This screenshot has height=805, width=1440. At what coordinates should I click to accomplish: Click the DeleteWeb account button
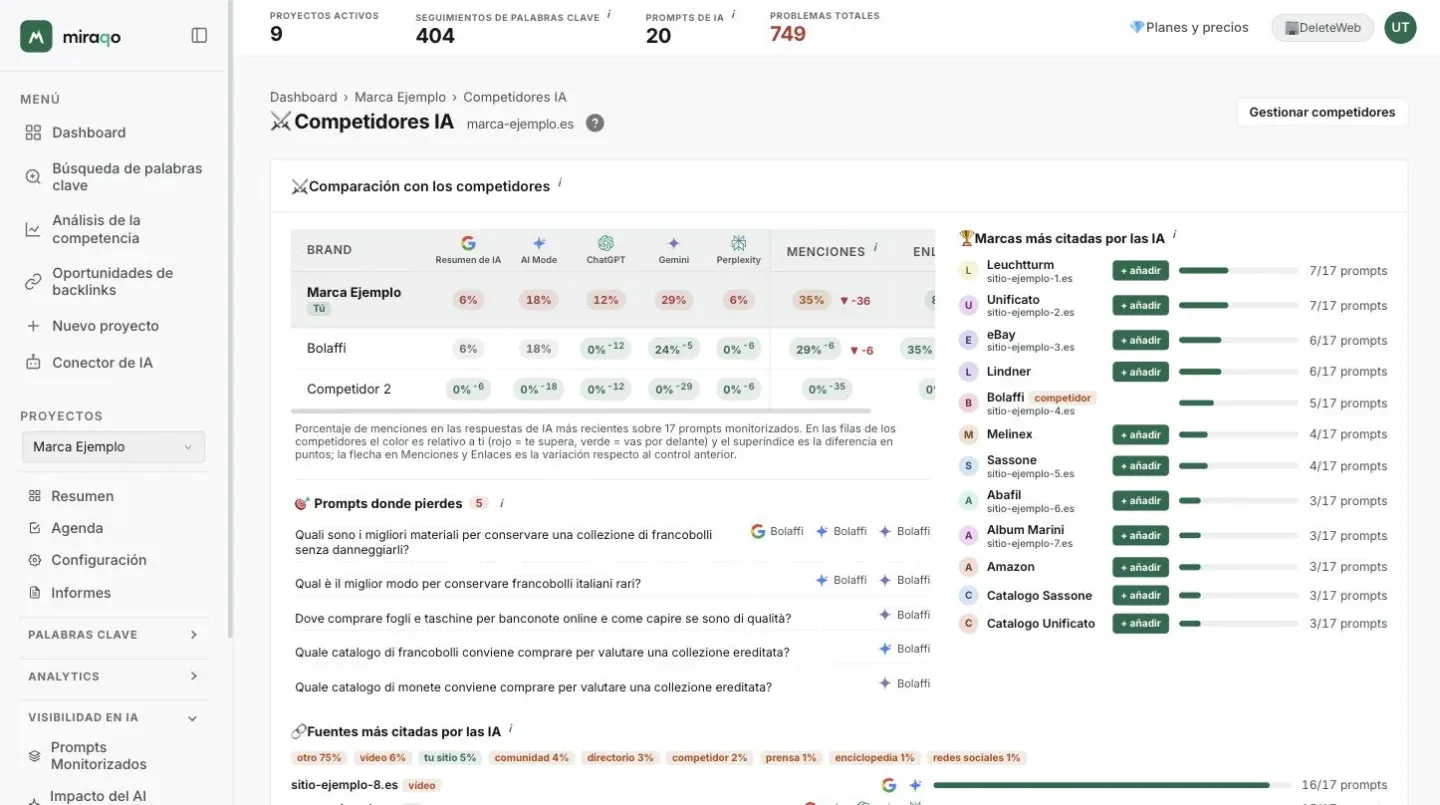click(1322, 28)
